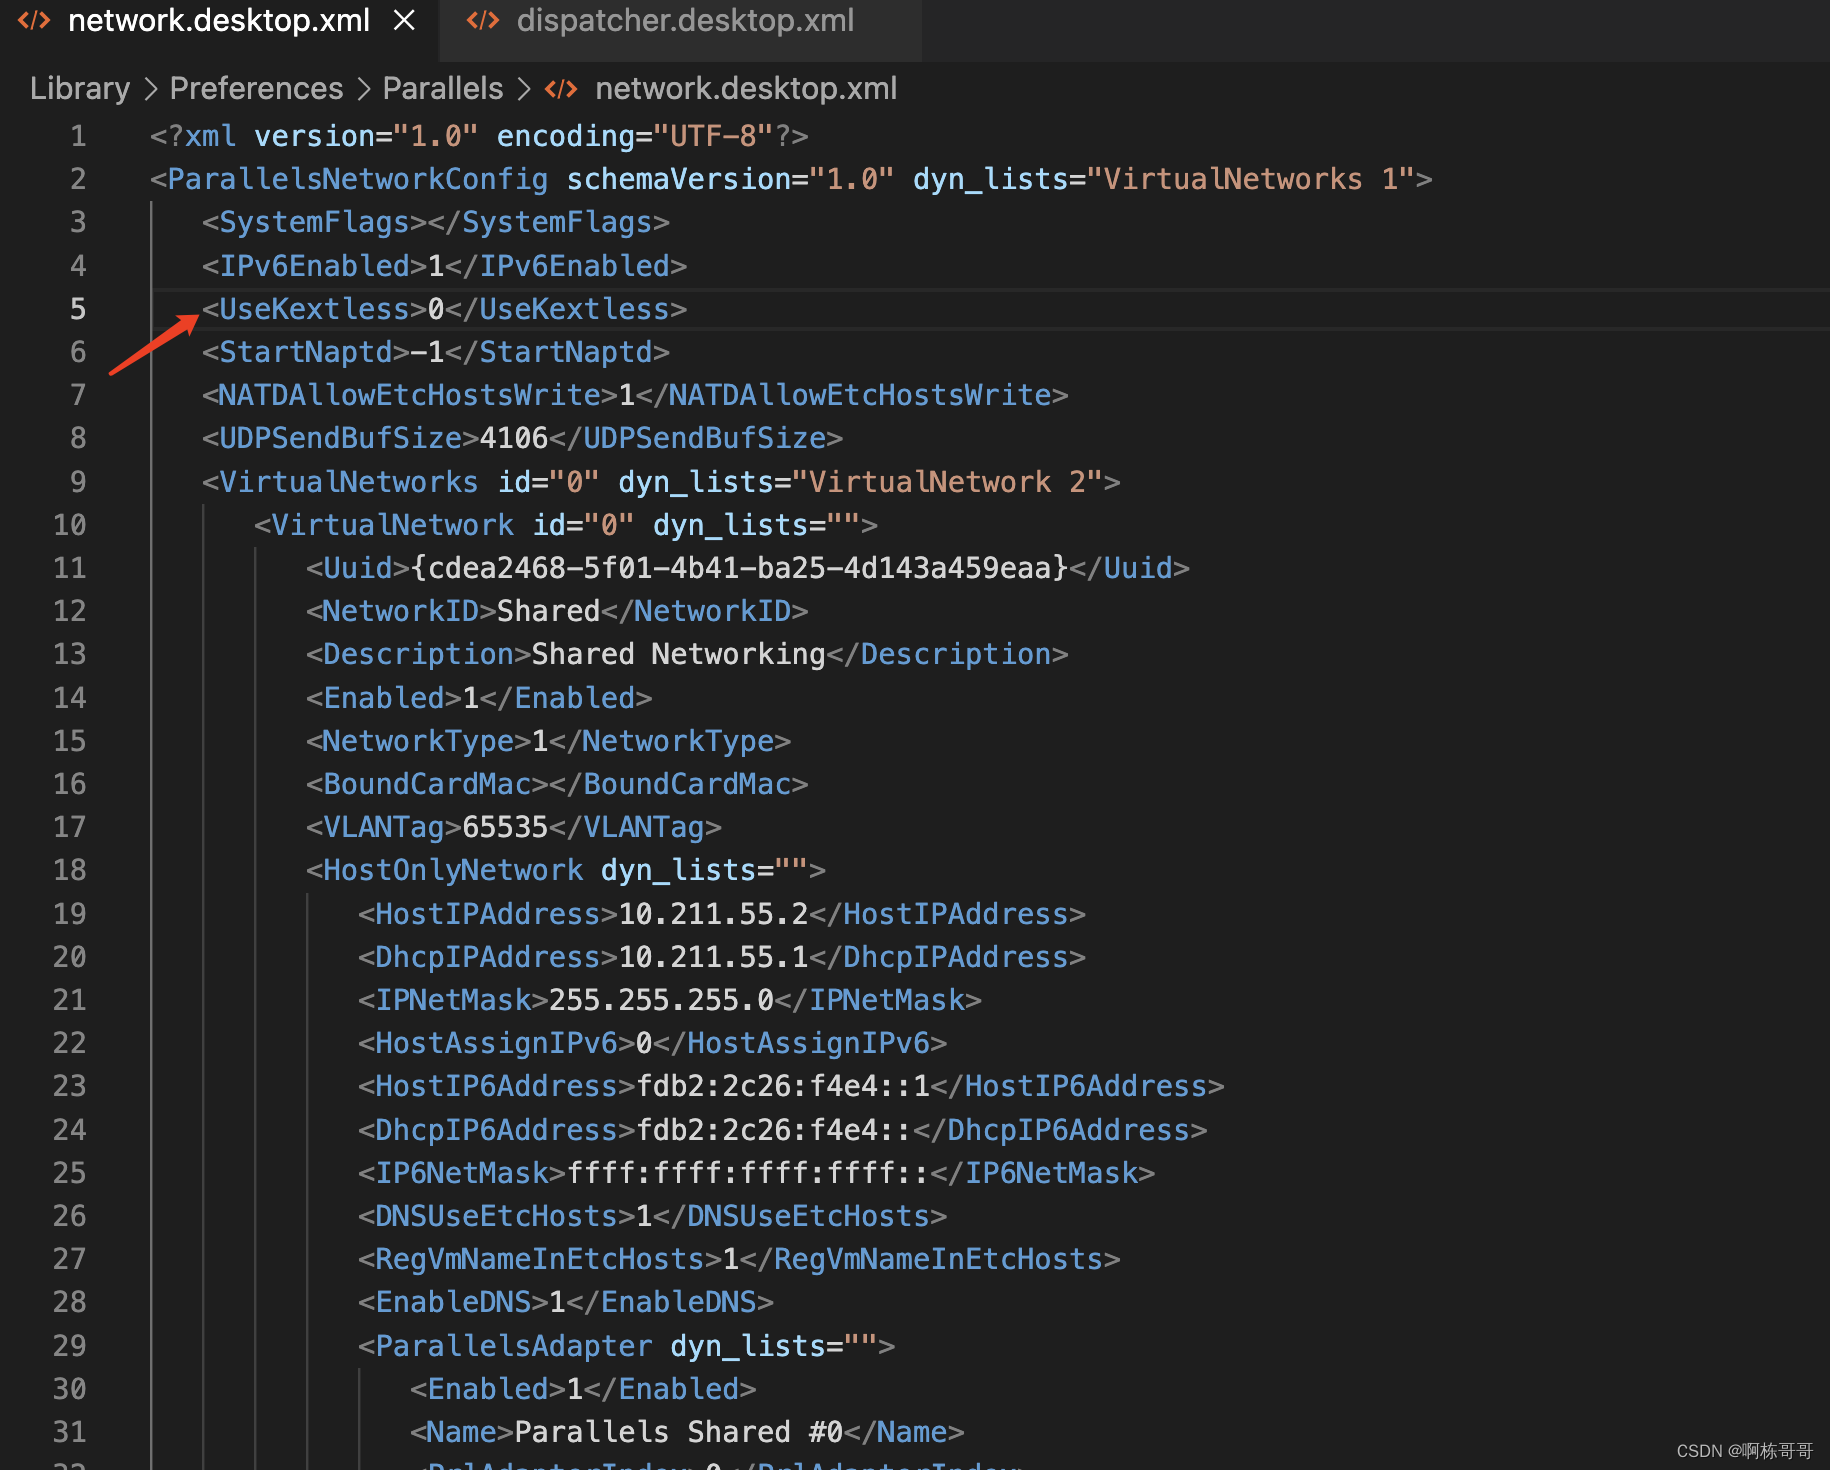
Task: Click the DhcpIP6Address opening tag
Action: coord(497,1130)
